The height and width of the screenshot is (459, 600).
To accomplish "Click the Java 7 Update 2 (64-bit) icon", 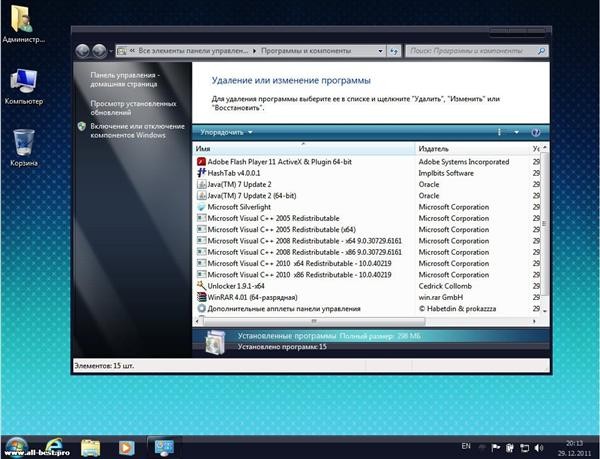I will click(201, 195).
